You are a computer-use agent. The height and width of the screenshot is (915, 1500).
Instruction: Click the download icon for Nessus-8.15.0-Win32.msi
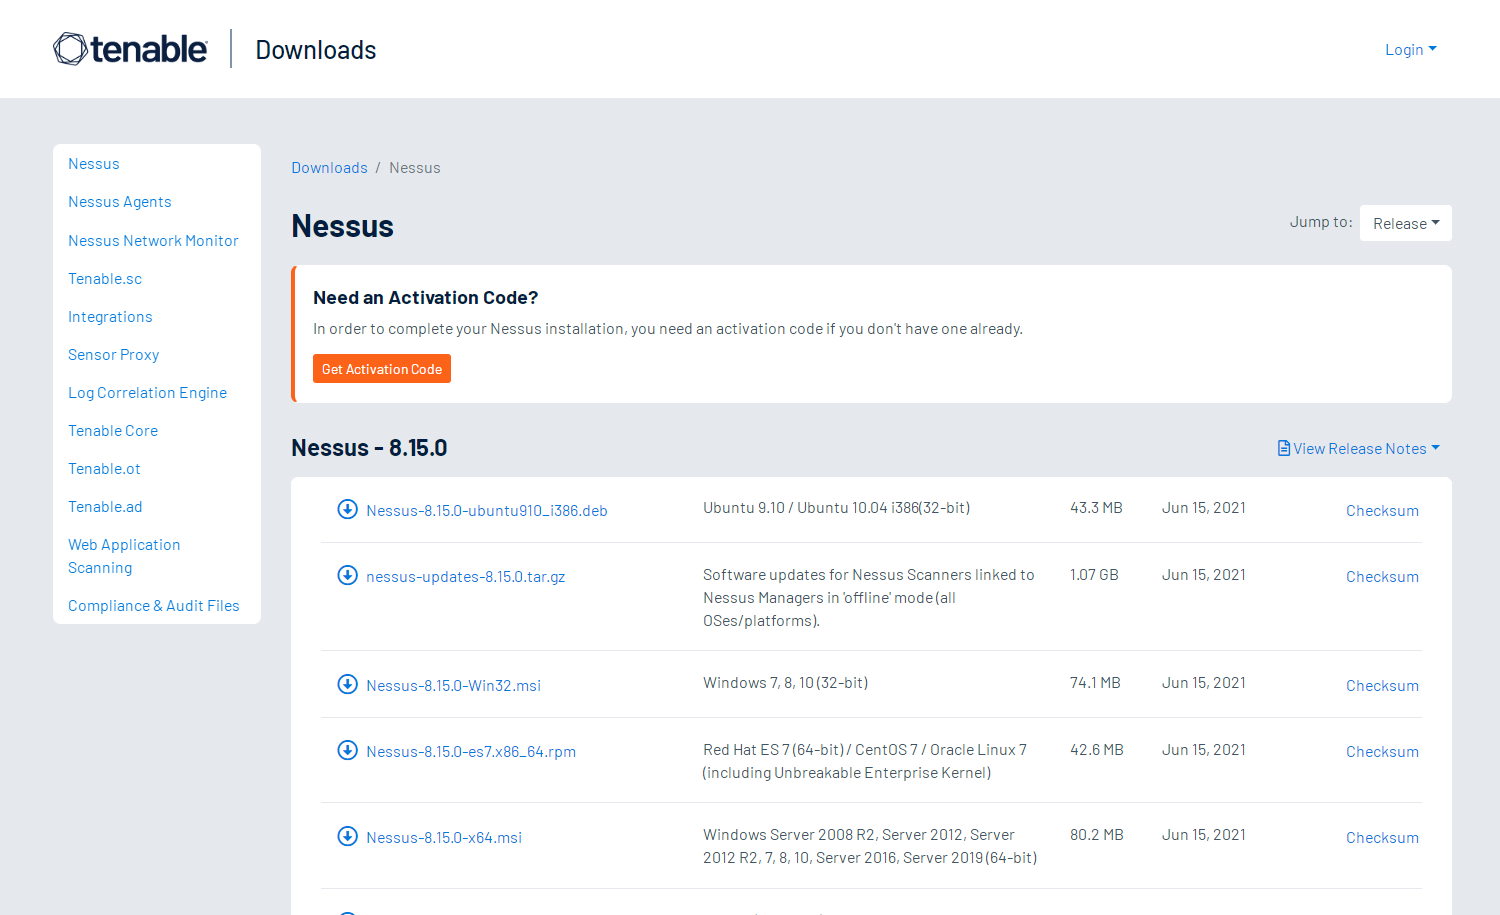click(347, 684)
